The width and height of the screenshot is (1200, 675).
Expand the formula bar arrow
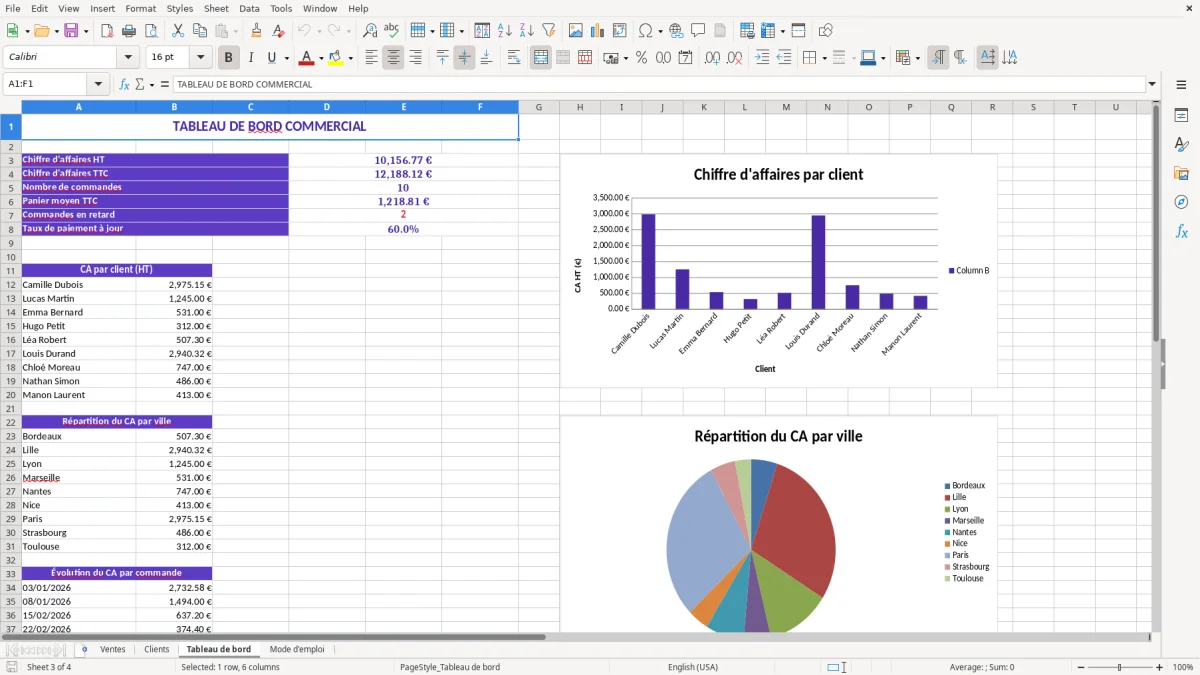point(1152,84)
